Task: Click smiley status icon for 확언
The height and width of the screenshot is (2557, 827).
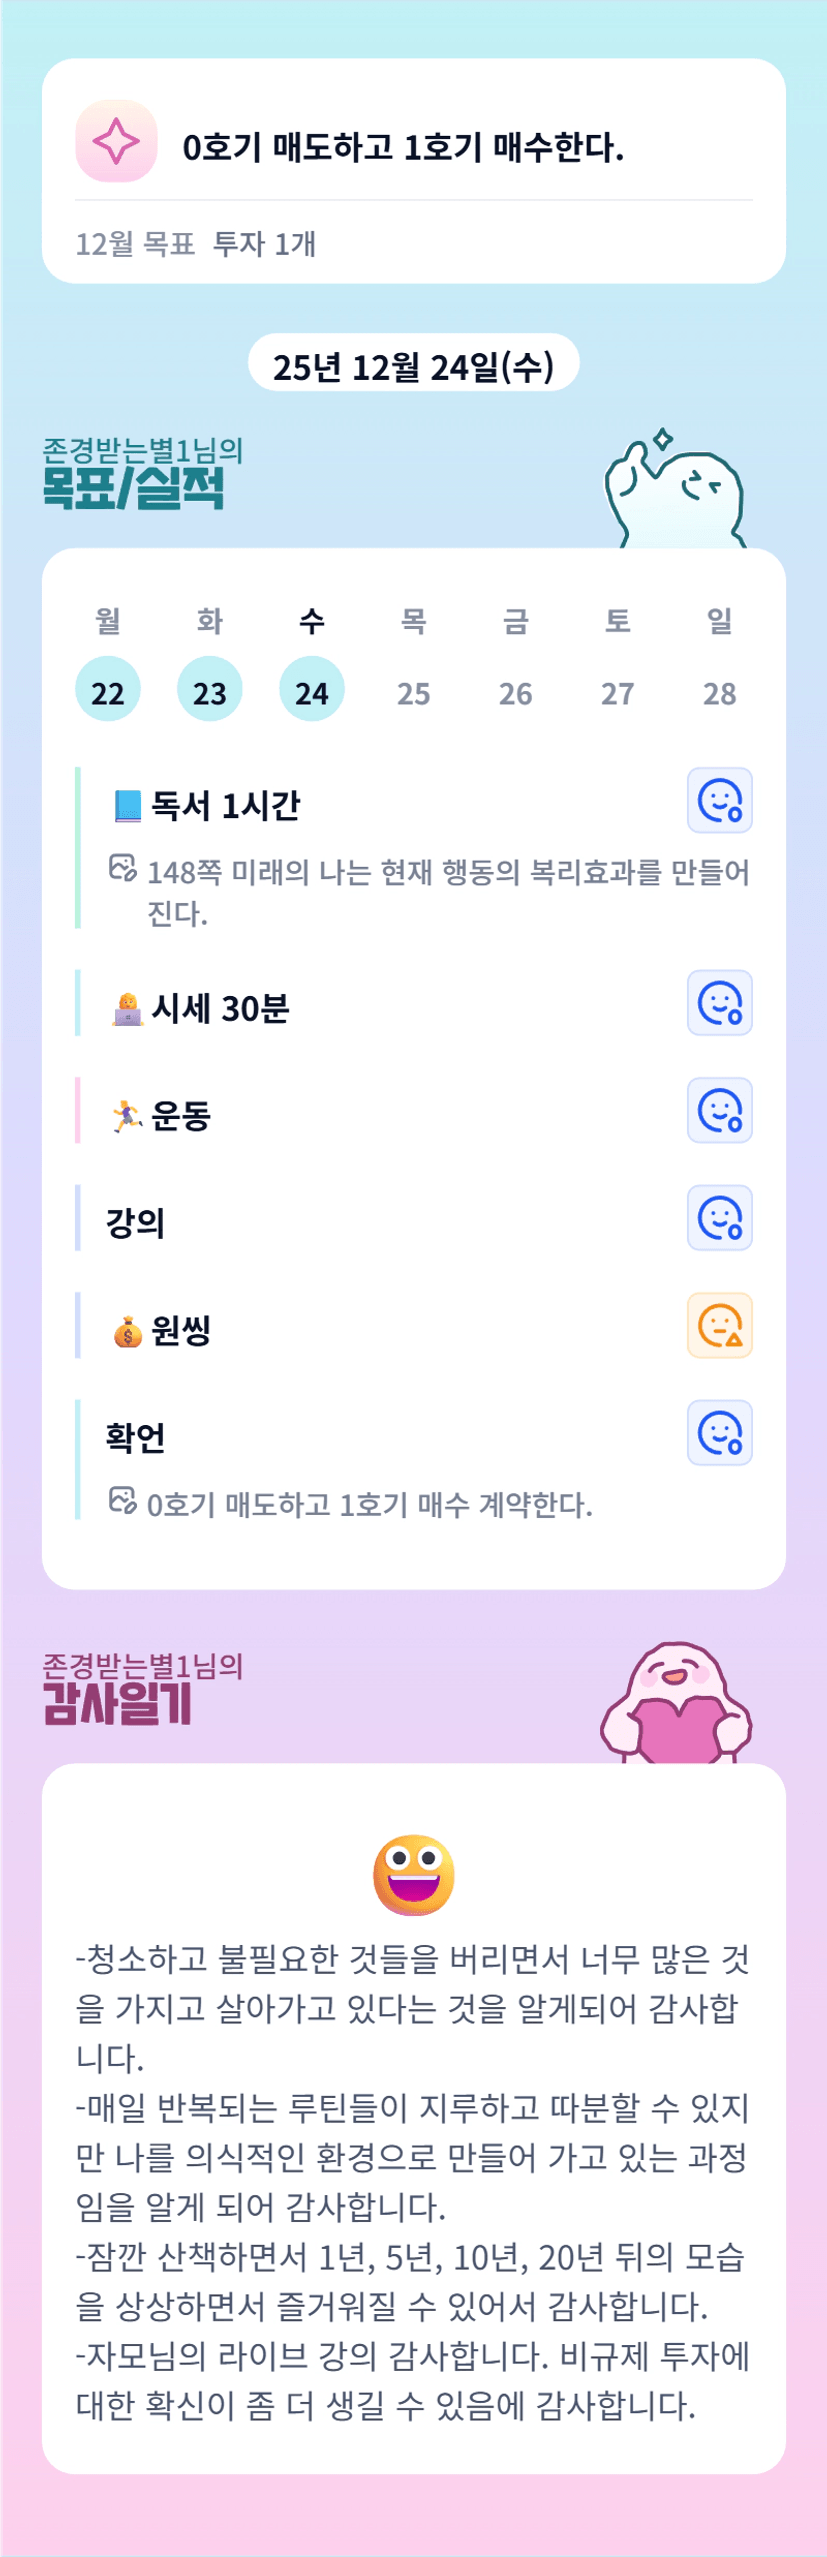Action: (719, 1433)
